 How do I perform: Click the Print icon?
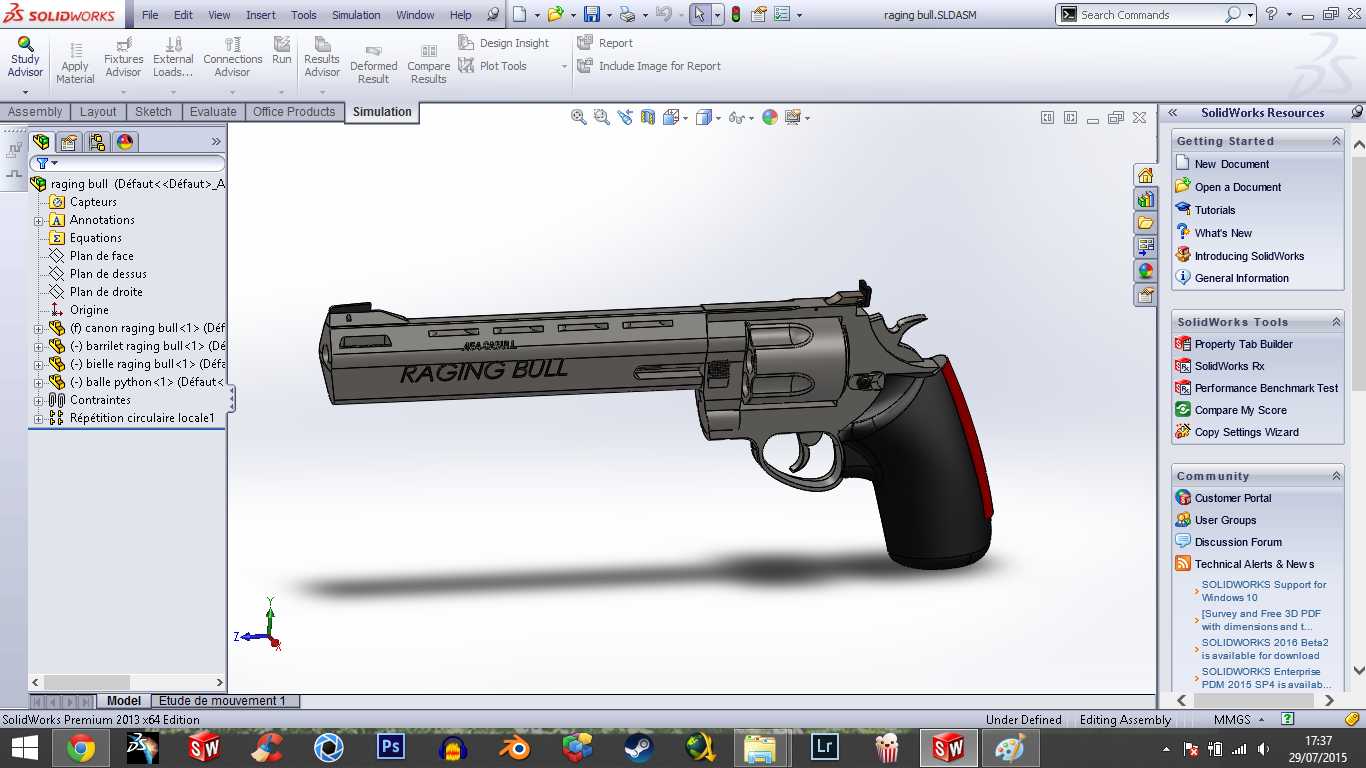627,15
